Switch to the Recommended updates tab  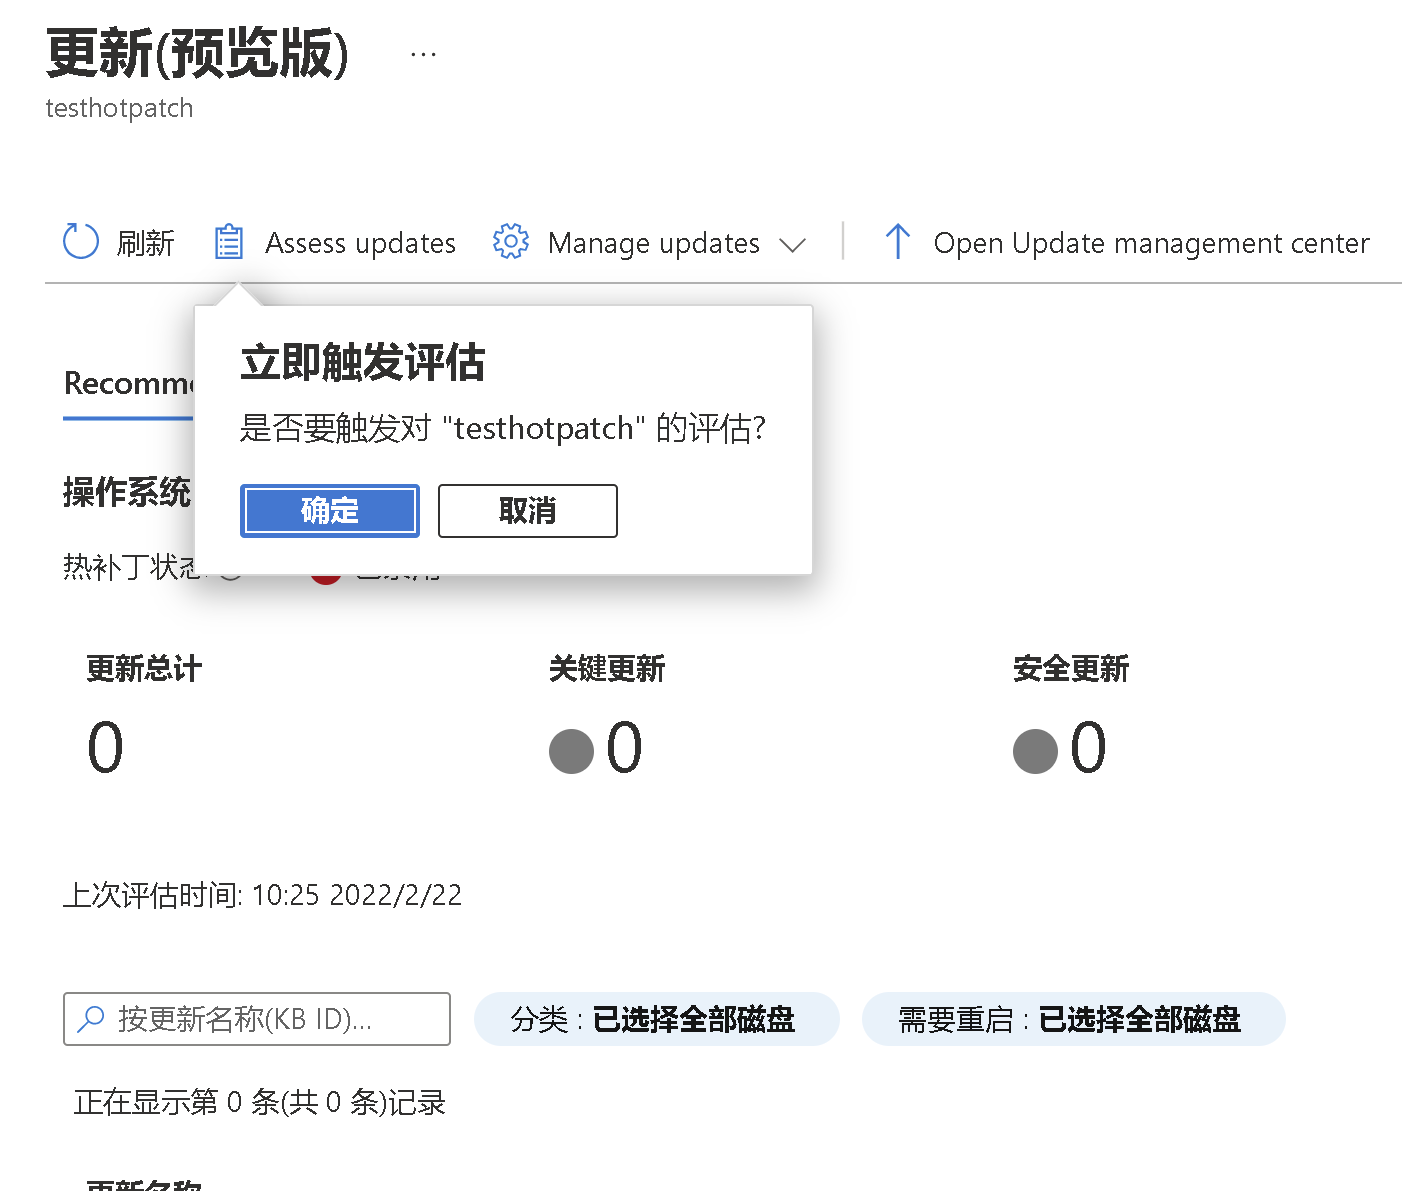(127, 384)
